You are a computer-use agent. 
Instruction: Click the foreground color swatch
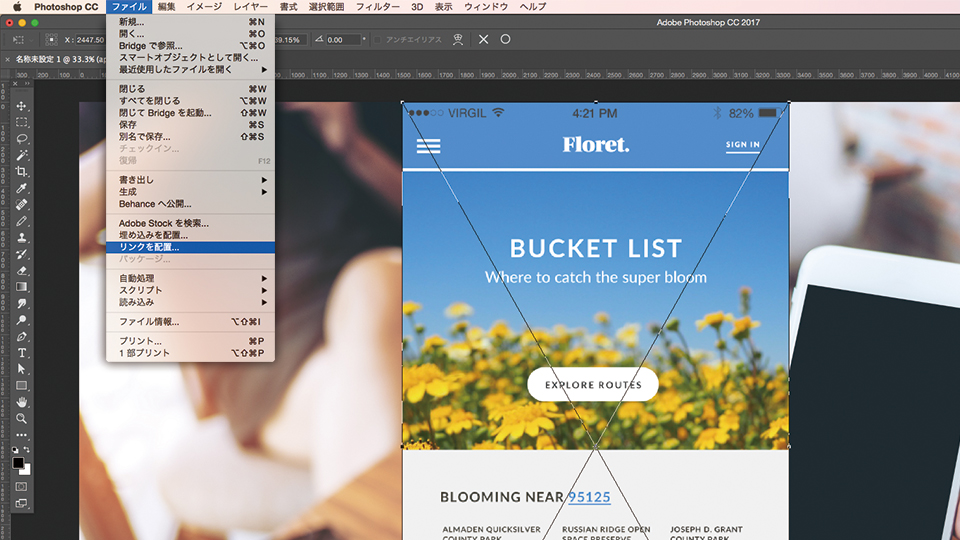18,462
